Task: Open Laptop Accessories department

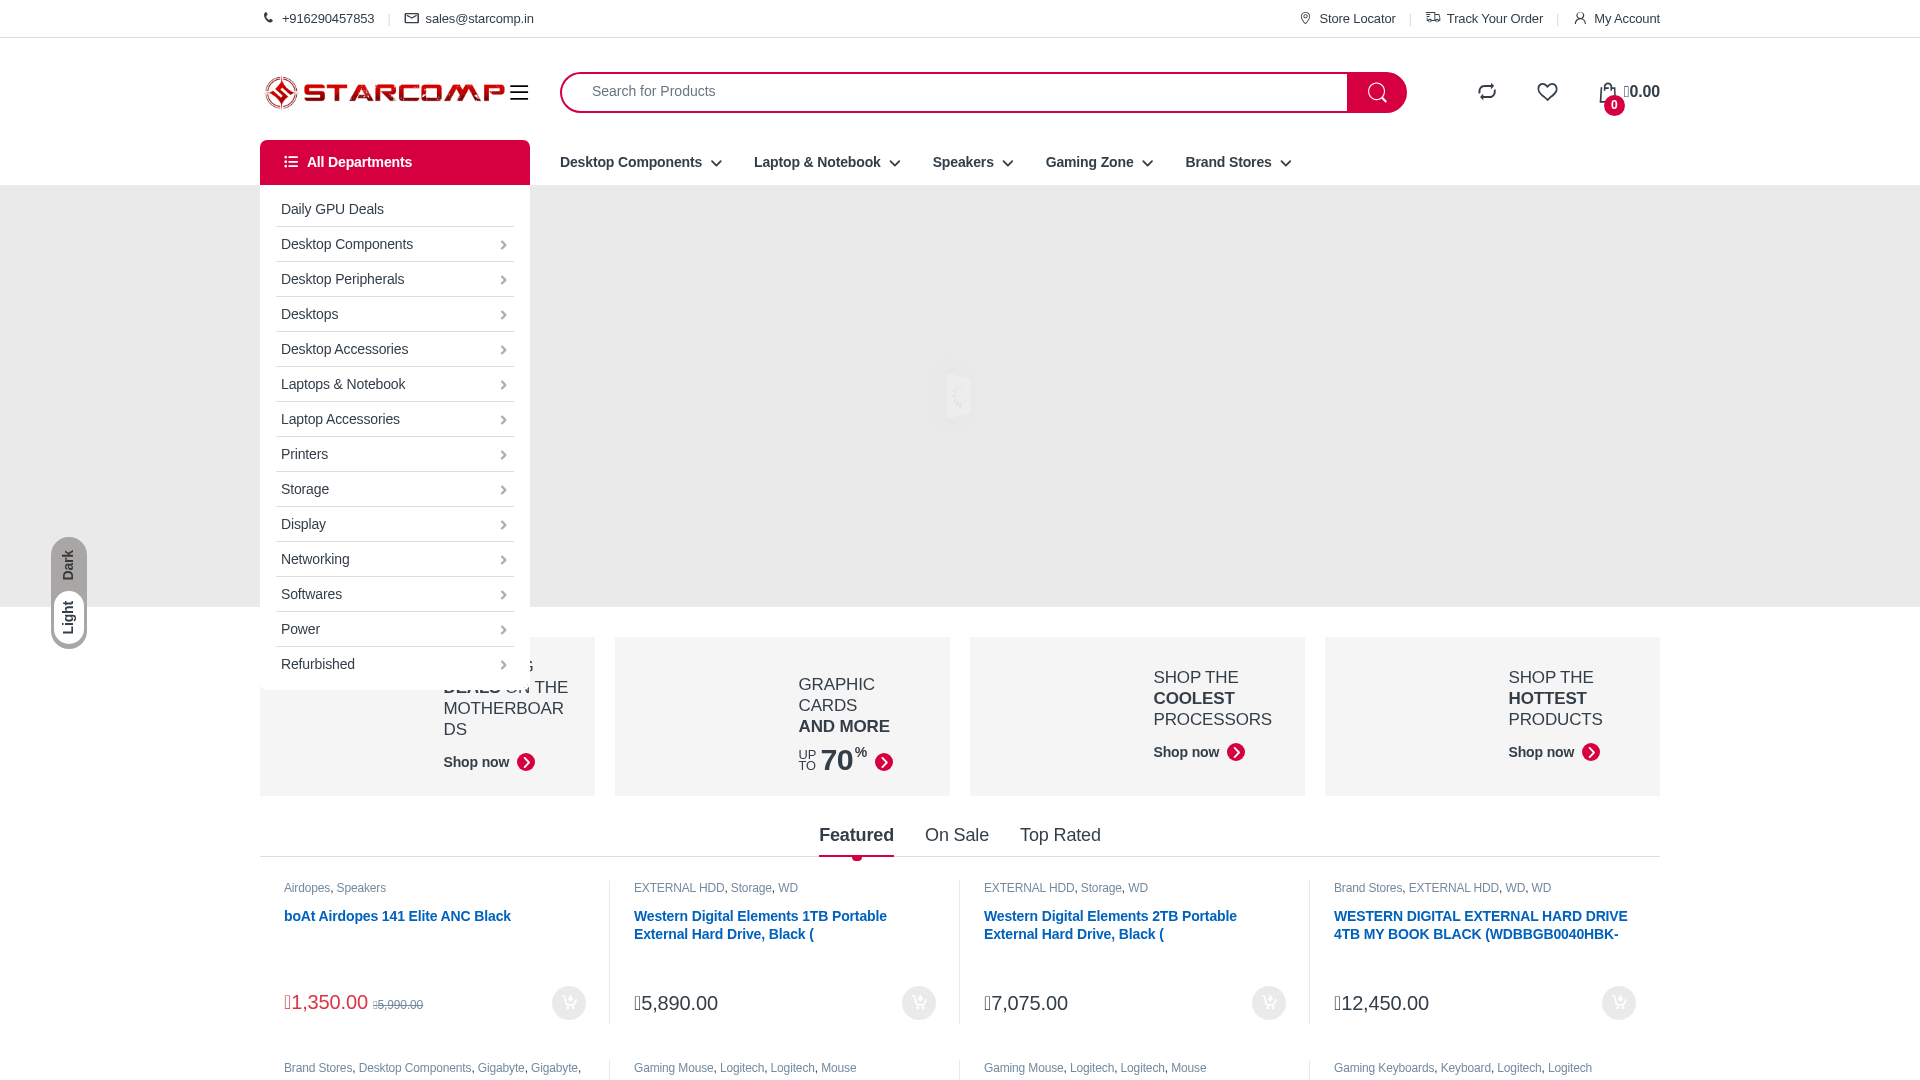Action: 395,419
